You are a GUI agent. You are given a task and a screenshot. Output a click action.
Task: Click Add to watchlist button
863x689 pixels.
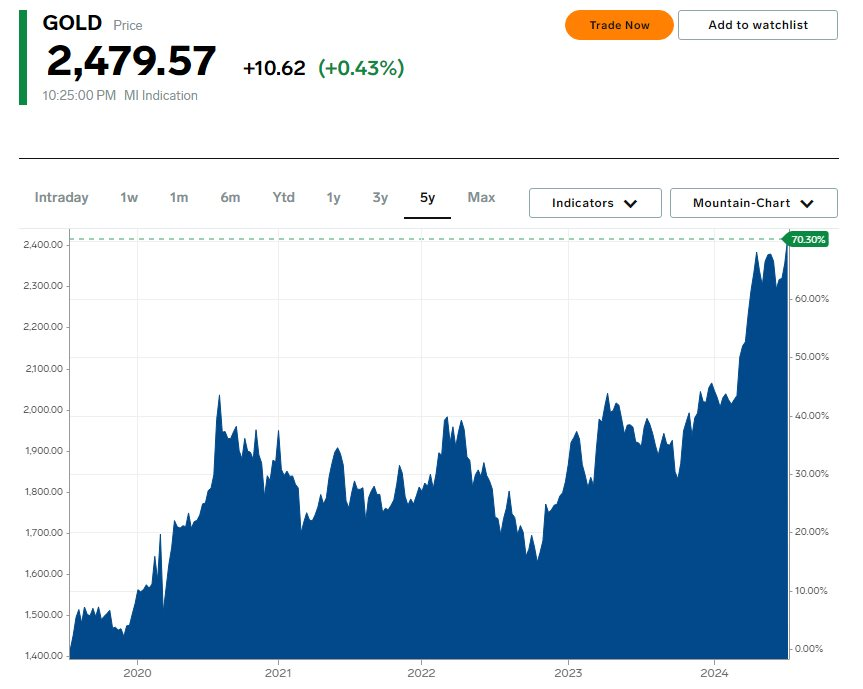point(758,25)
